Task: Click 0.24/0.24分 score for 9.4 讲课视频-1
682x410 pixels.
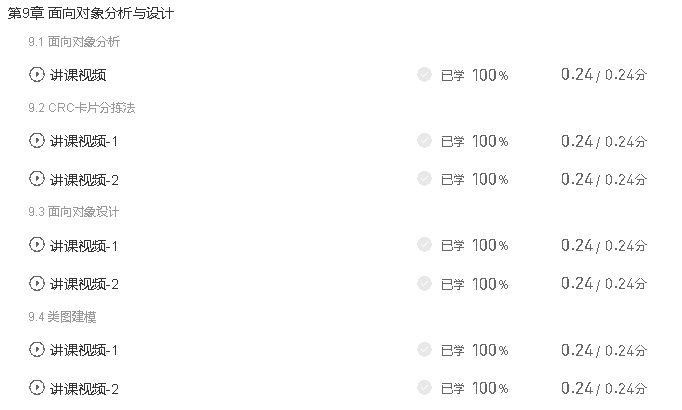Action: [603, 350]
